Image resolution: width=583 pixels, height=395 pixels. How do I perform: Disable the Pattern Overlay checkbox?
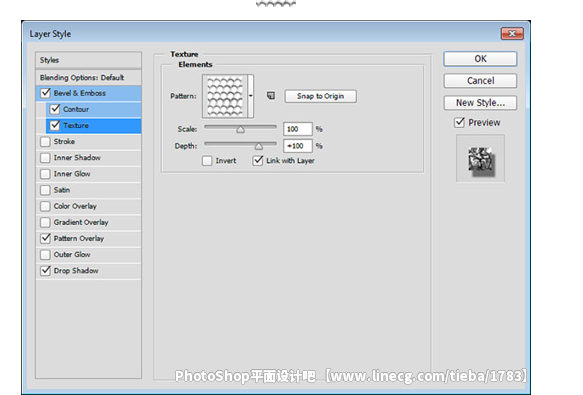click(45, 238)
